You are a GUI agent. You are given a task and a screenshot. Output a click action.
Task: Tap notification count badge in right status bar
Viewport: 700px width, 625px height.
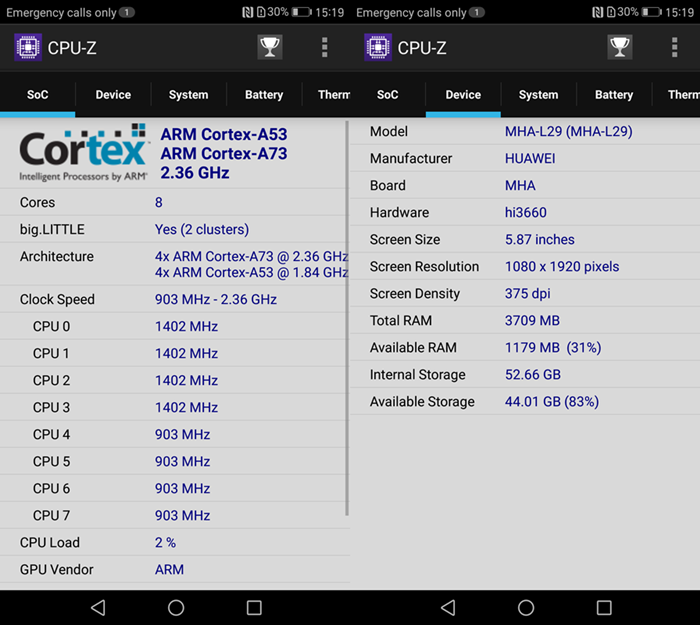point(477,12)
